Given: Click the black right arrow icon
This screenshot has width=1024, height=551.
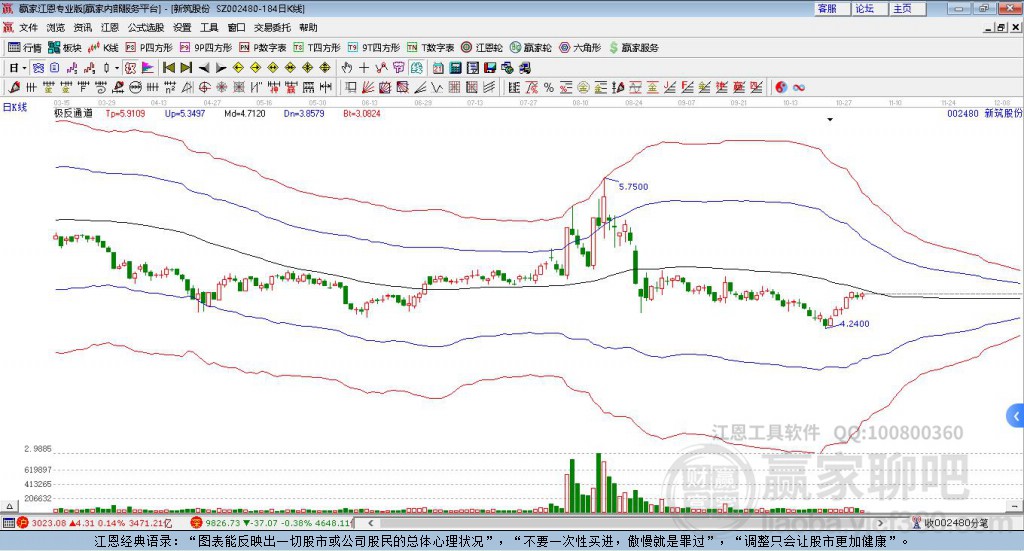Looking at the screenshot, I should [221, 68].
